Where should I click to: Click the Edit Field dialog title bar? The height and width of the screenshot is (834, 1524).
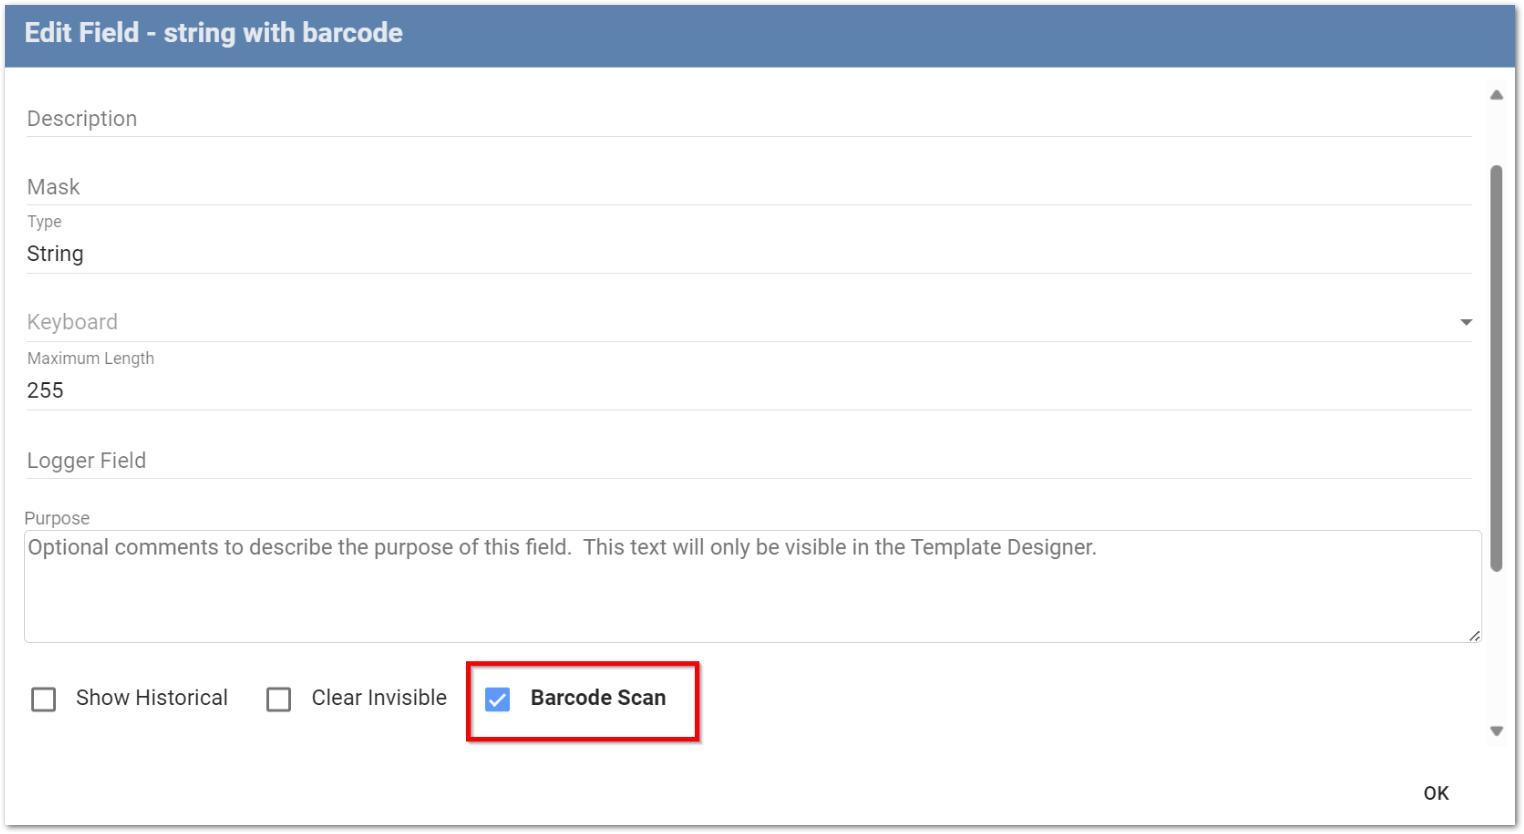[x=760, y=34]
